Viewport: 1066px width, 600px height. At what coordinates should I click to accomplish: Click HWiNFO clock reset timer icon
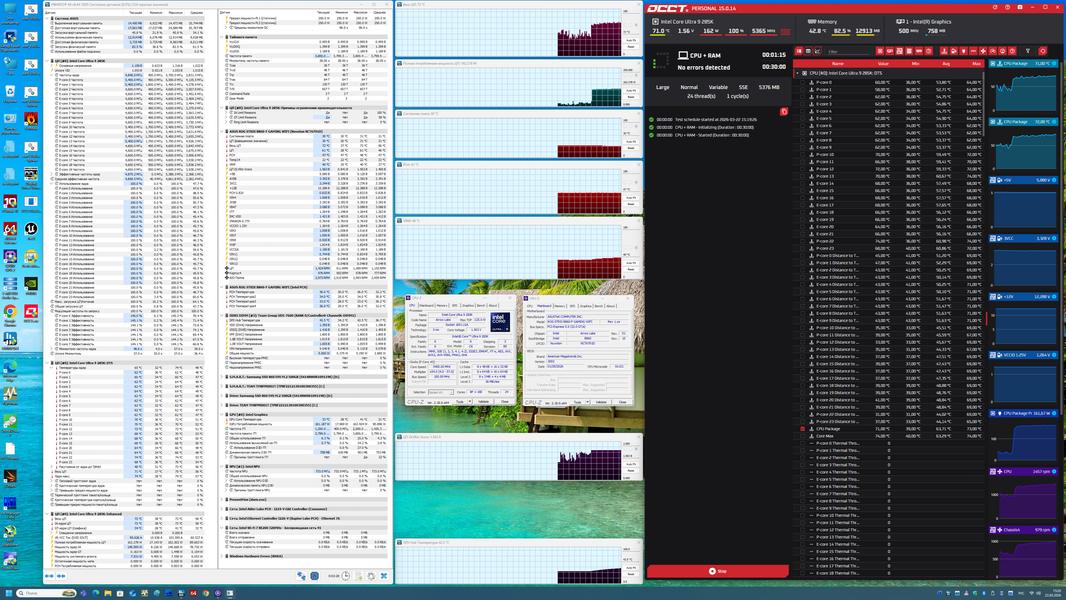[345, 576]
